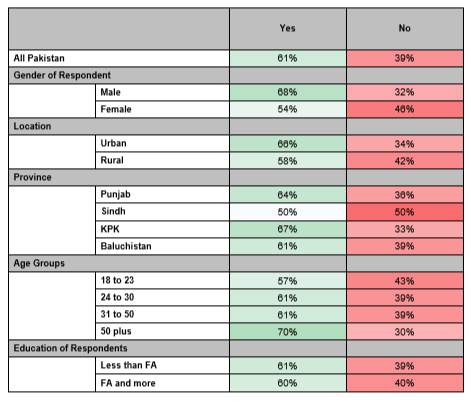Select the Baluchistan Yes cell showing 61%
The height and width of the screenshot is (403, 471).
288,246
